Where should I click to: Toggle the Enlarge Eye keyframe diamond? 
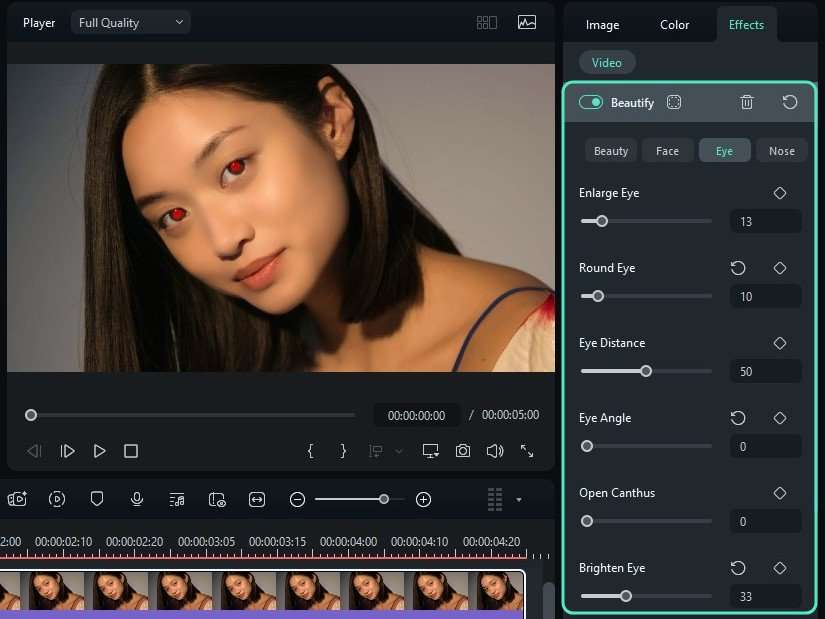pyautogui.click(x=780, y=193)
